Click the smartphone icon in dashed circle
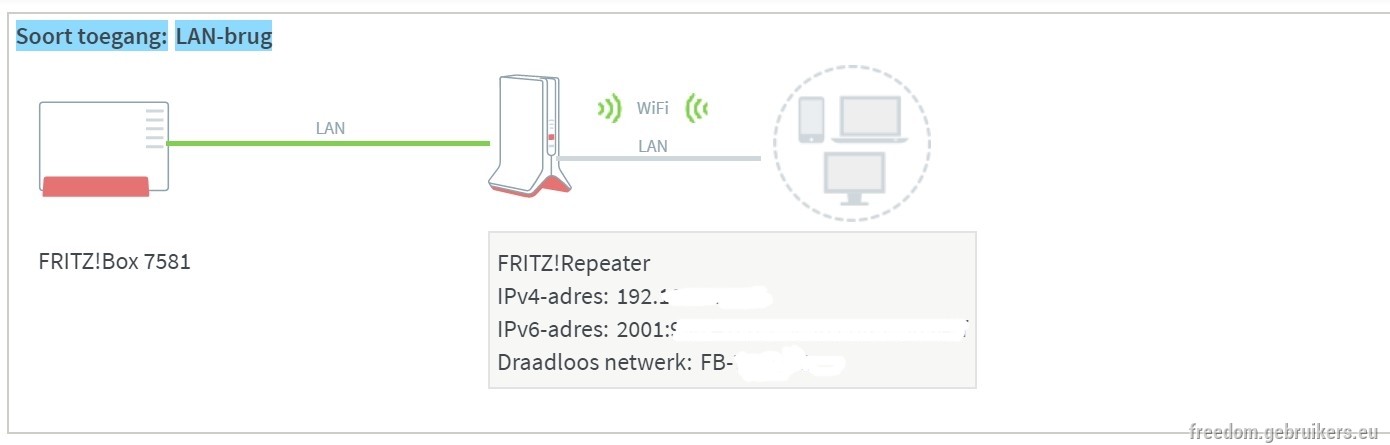 pos(812,120)
